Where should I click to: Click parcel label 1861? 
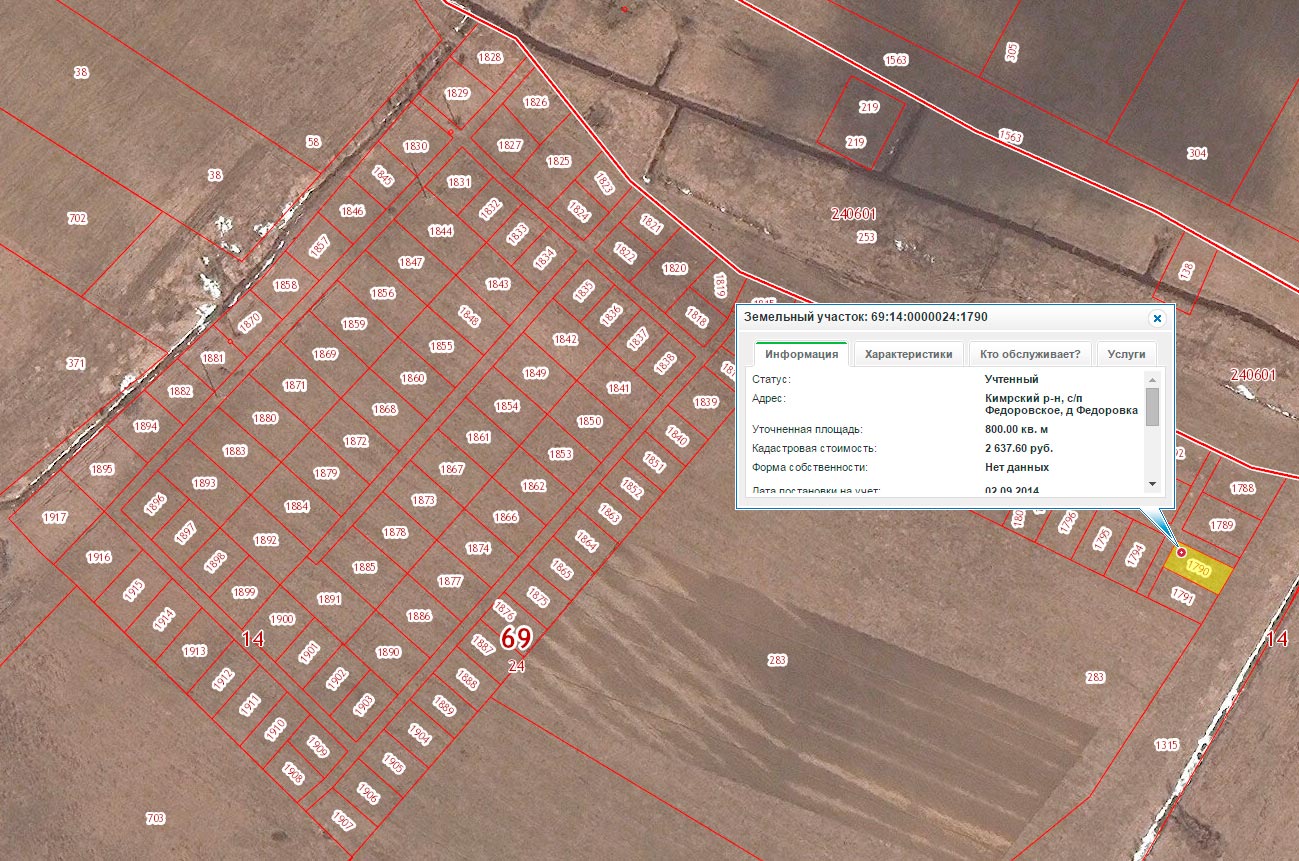point(479,437)
